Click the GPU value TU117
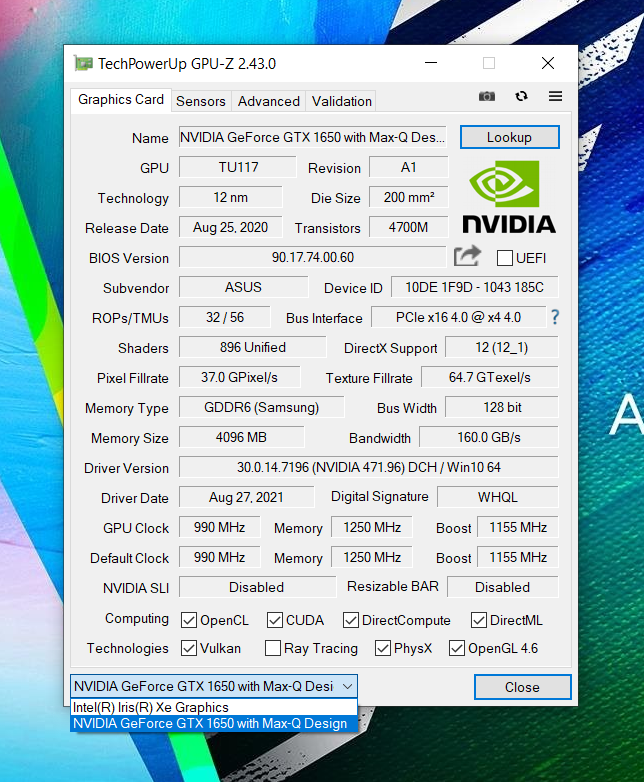Viewport: 644px width, 782px height. [238, 167]
